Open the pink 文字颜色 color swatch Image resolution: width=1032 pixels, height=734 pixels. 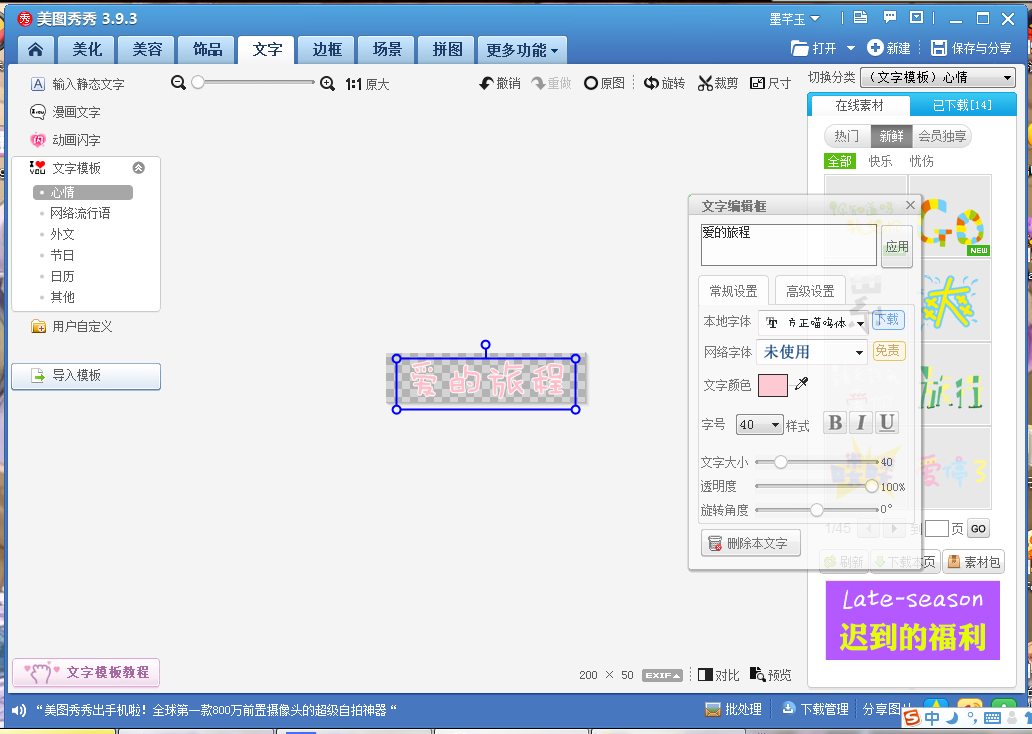coord(773,385)
